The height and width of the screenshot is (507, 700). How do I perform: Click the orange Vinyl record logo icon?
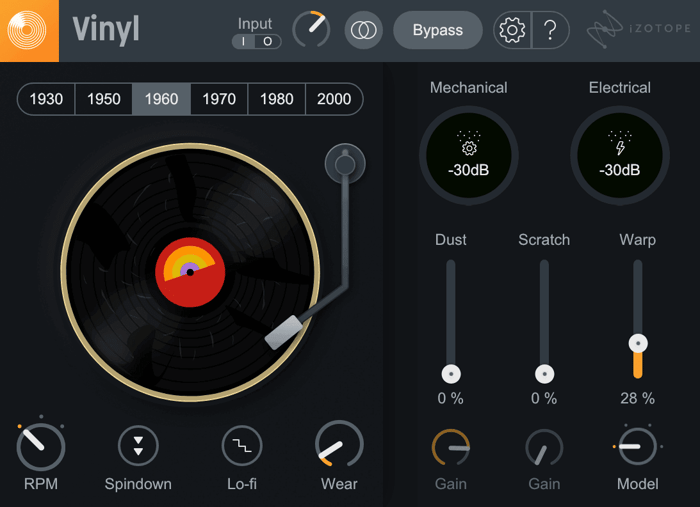tap(28, 30)
